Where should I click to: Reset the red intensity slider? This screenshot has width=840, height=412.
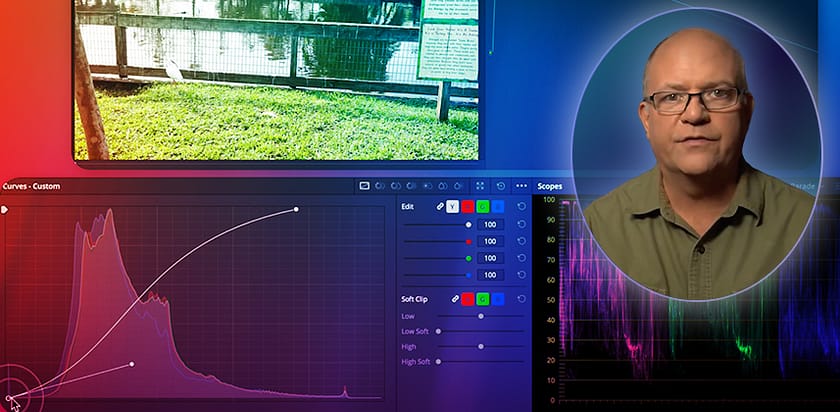point(521,242)
